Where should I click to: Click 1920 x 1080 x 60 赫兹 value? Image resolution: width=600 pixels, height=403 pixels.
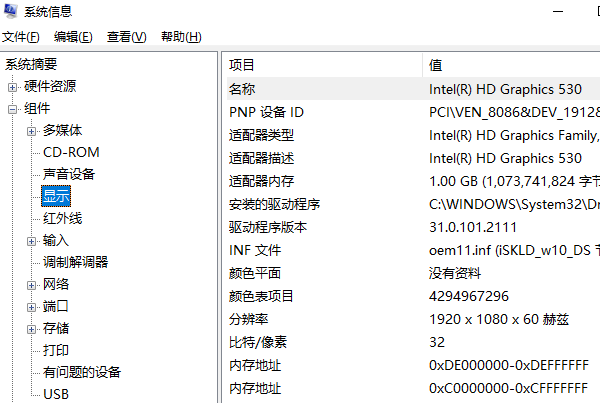499,319
